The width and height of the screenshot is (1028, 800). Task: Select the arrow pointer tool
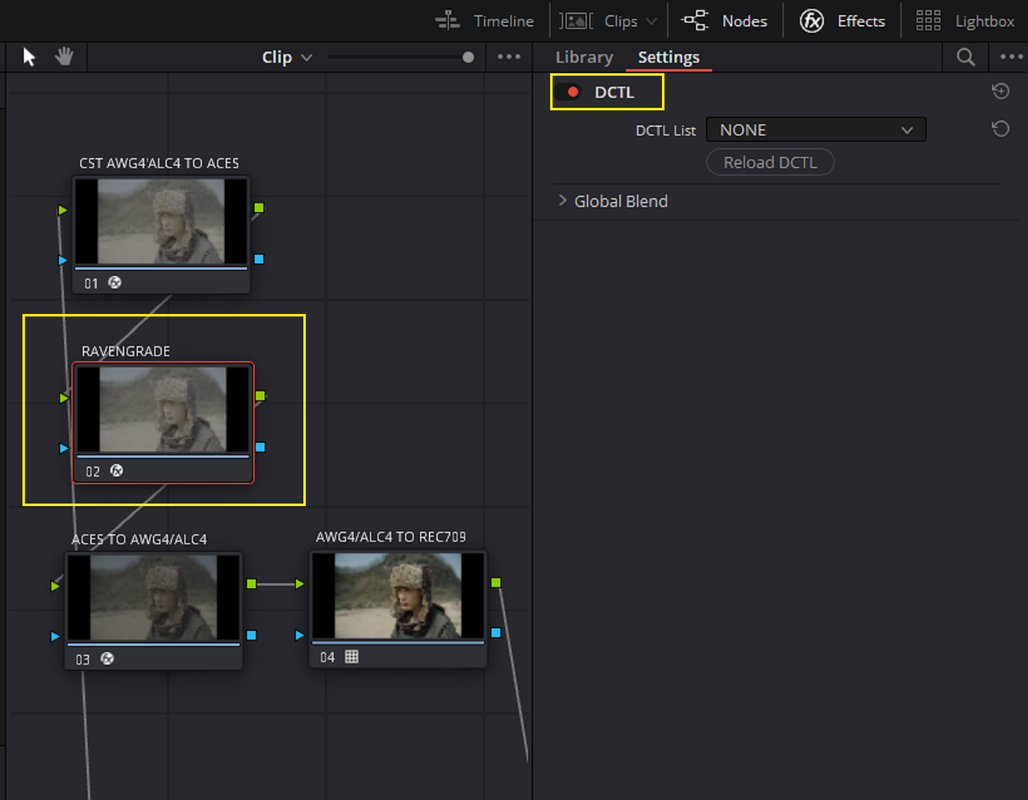[29, 57]
